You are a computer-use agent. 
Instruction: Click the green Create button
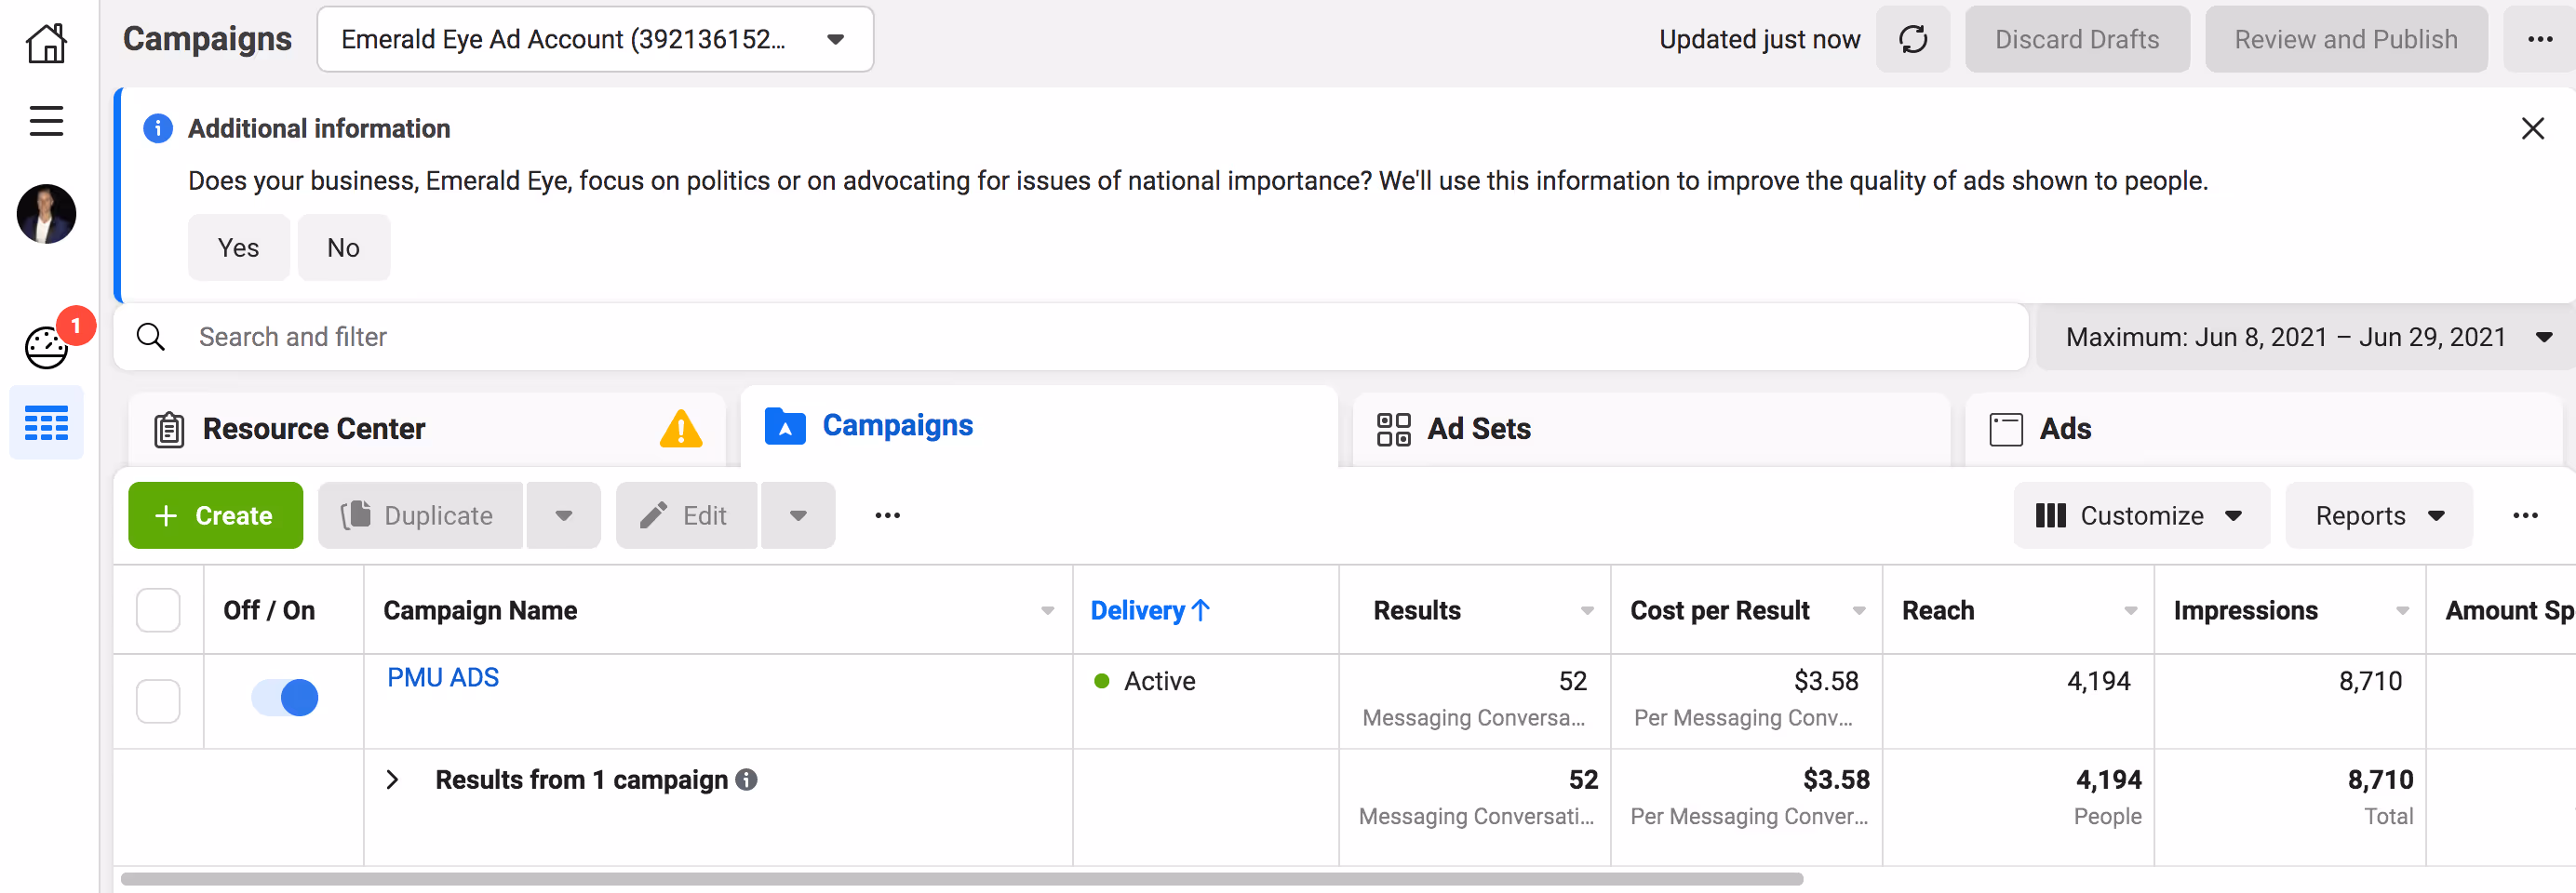[x=215, y=515]
